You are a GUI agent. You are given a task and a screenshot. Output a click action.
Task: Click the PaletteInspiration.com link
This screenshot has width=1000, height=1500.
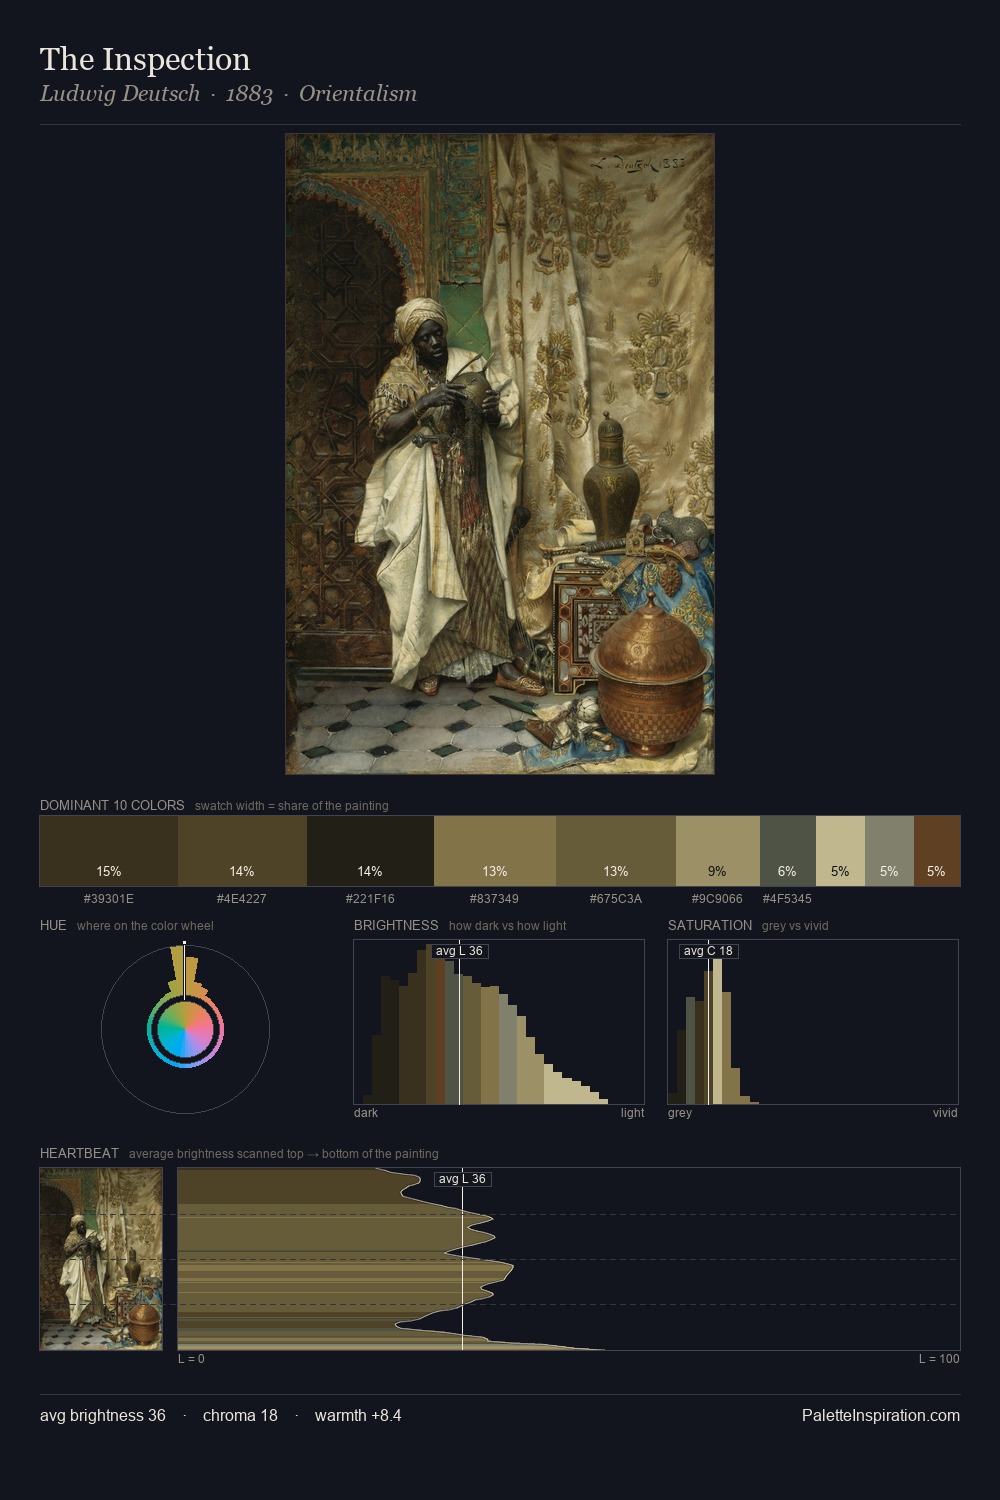pyautogui.click(x=881, y=1415)
